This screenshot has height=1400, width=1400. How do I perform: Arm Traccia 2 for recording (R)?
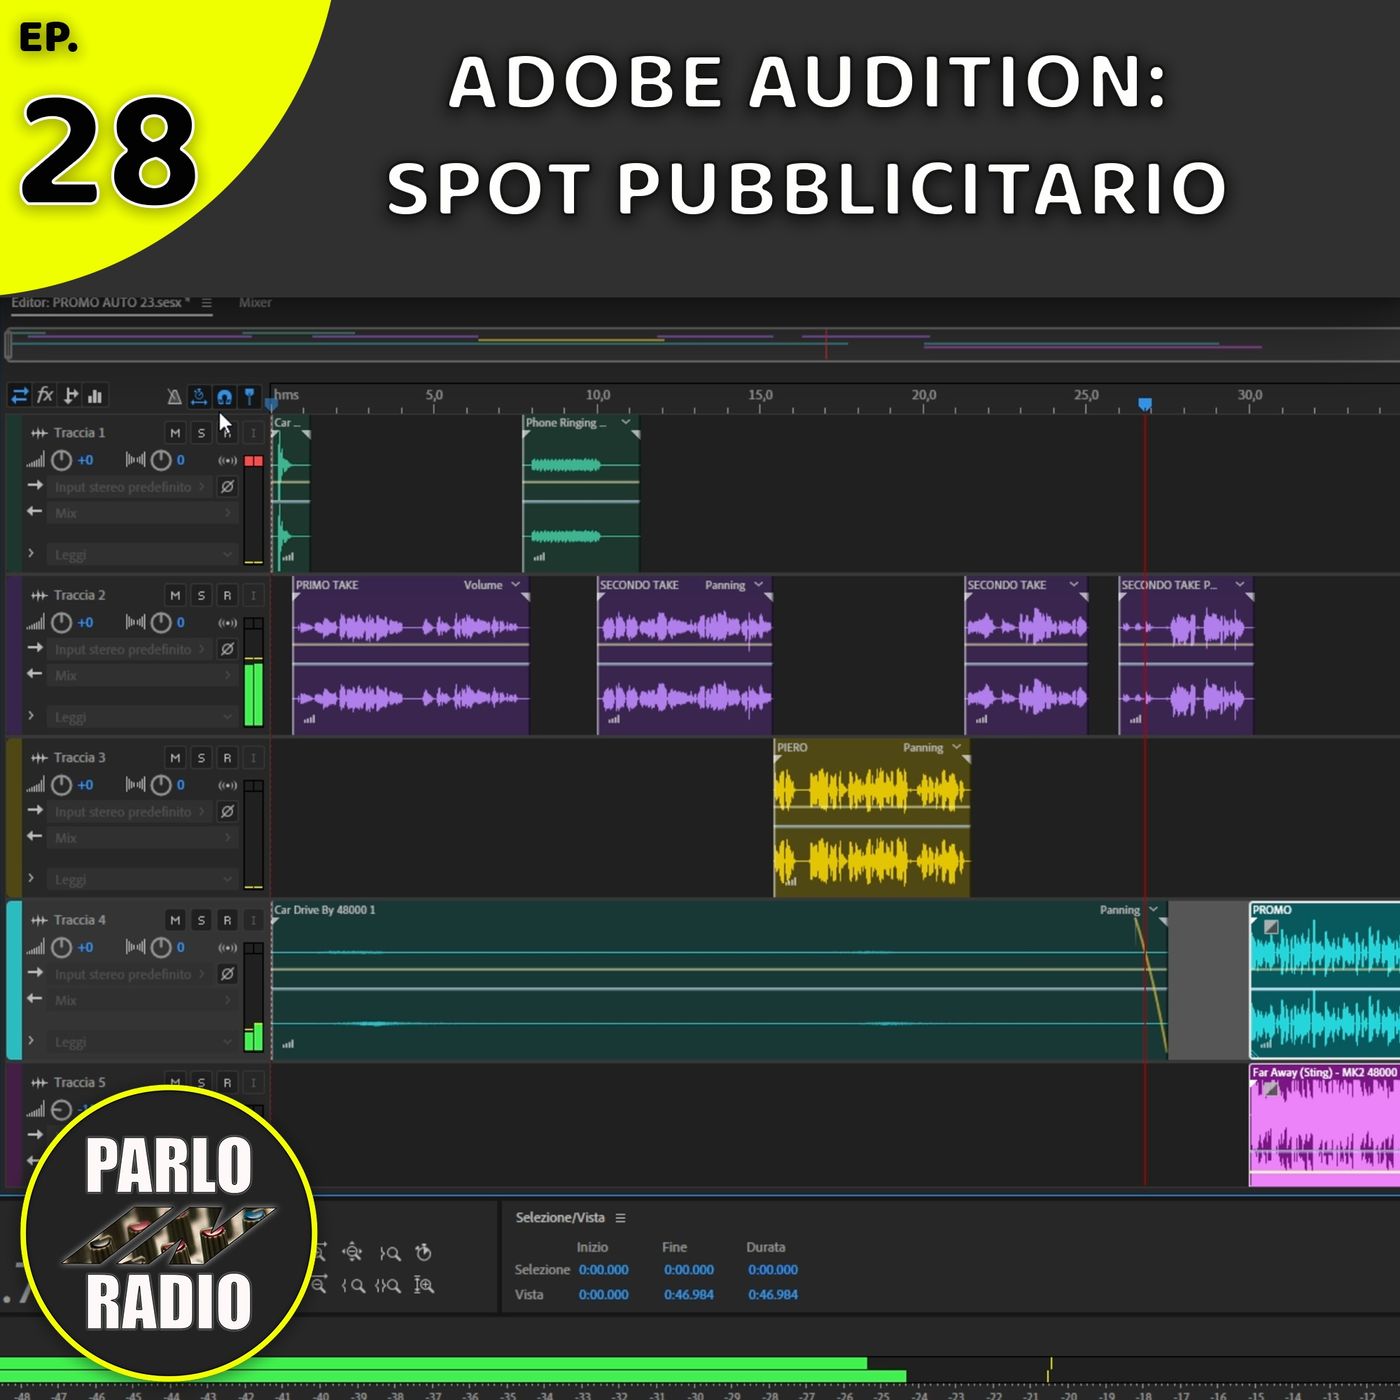(227, 595)
